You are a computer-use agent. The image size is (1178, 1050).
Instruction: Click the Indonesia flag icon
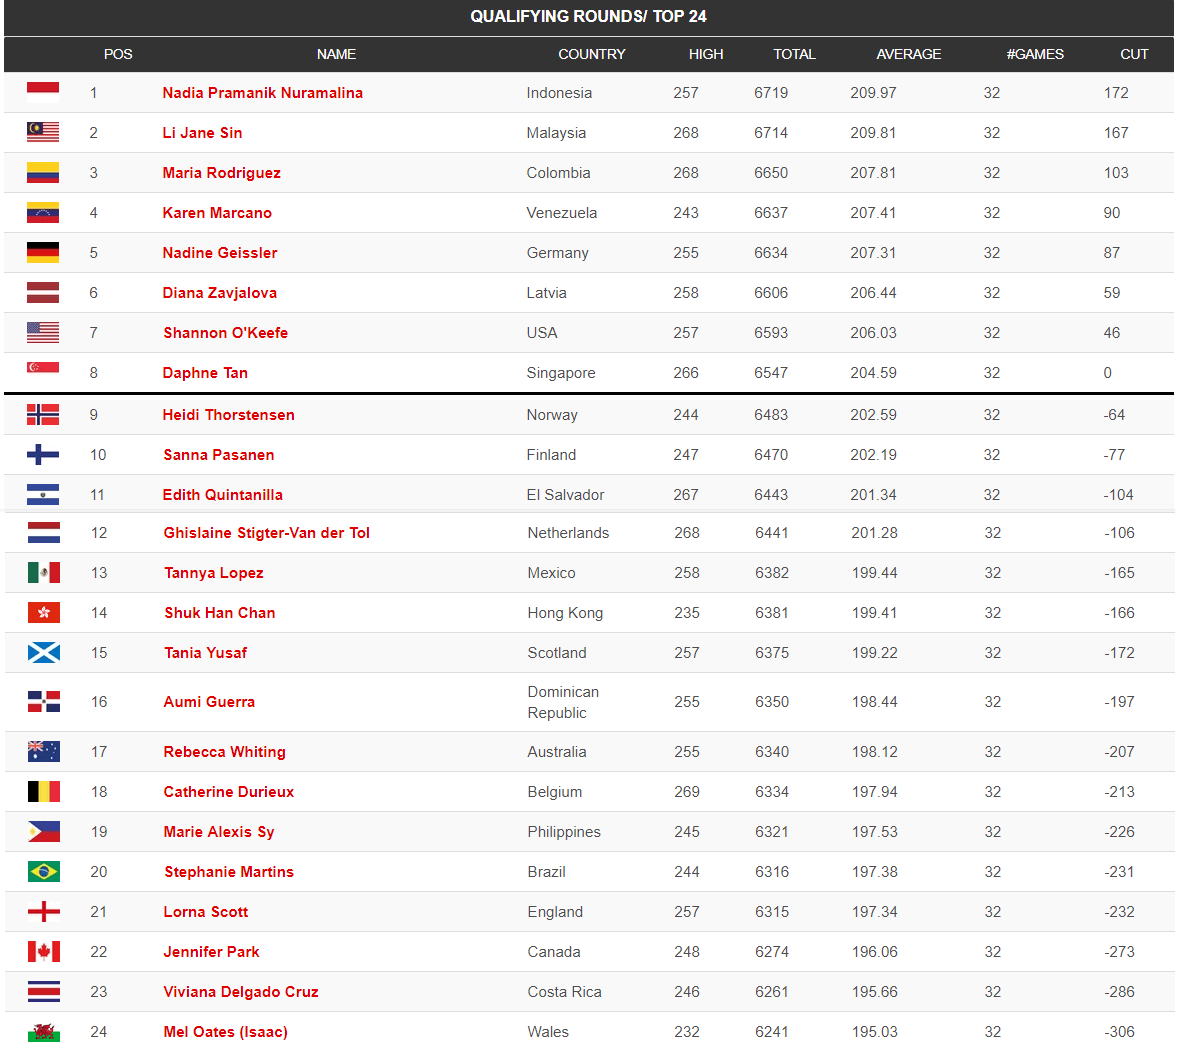[43, 92]
